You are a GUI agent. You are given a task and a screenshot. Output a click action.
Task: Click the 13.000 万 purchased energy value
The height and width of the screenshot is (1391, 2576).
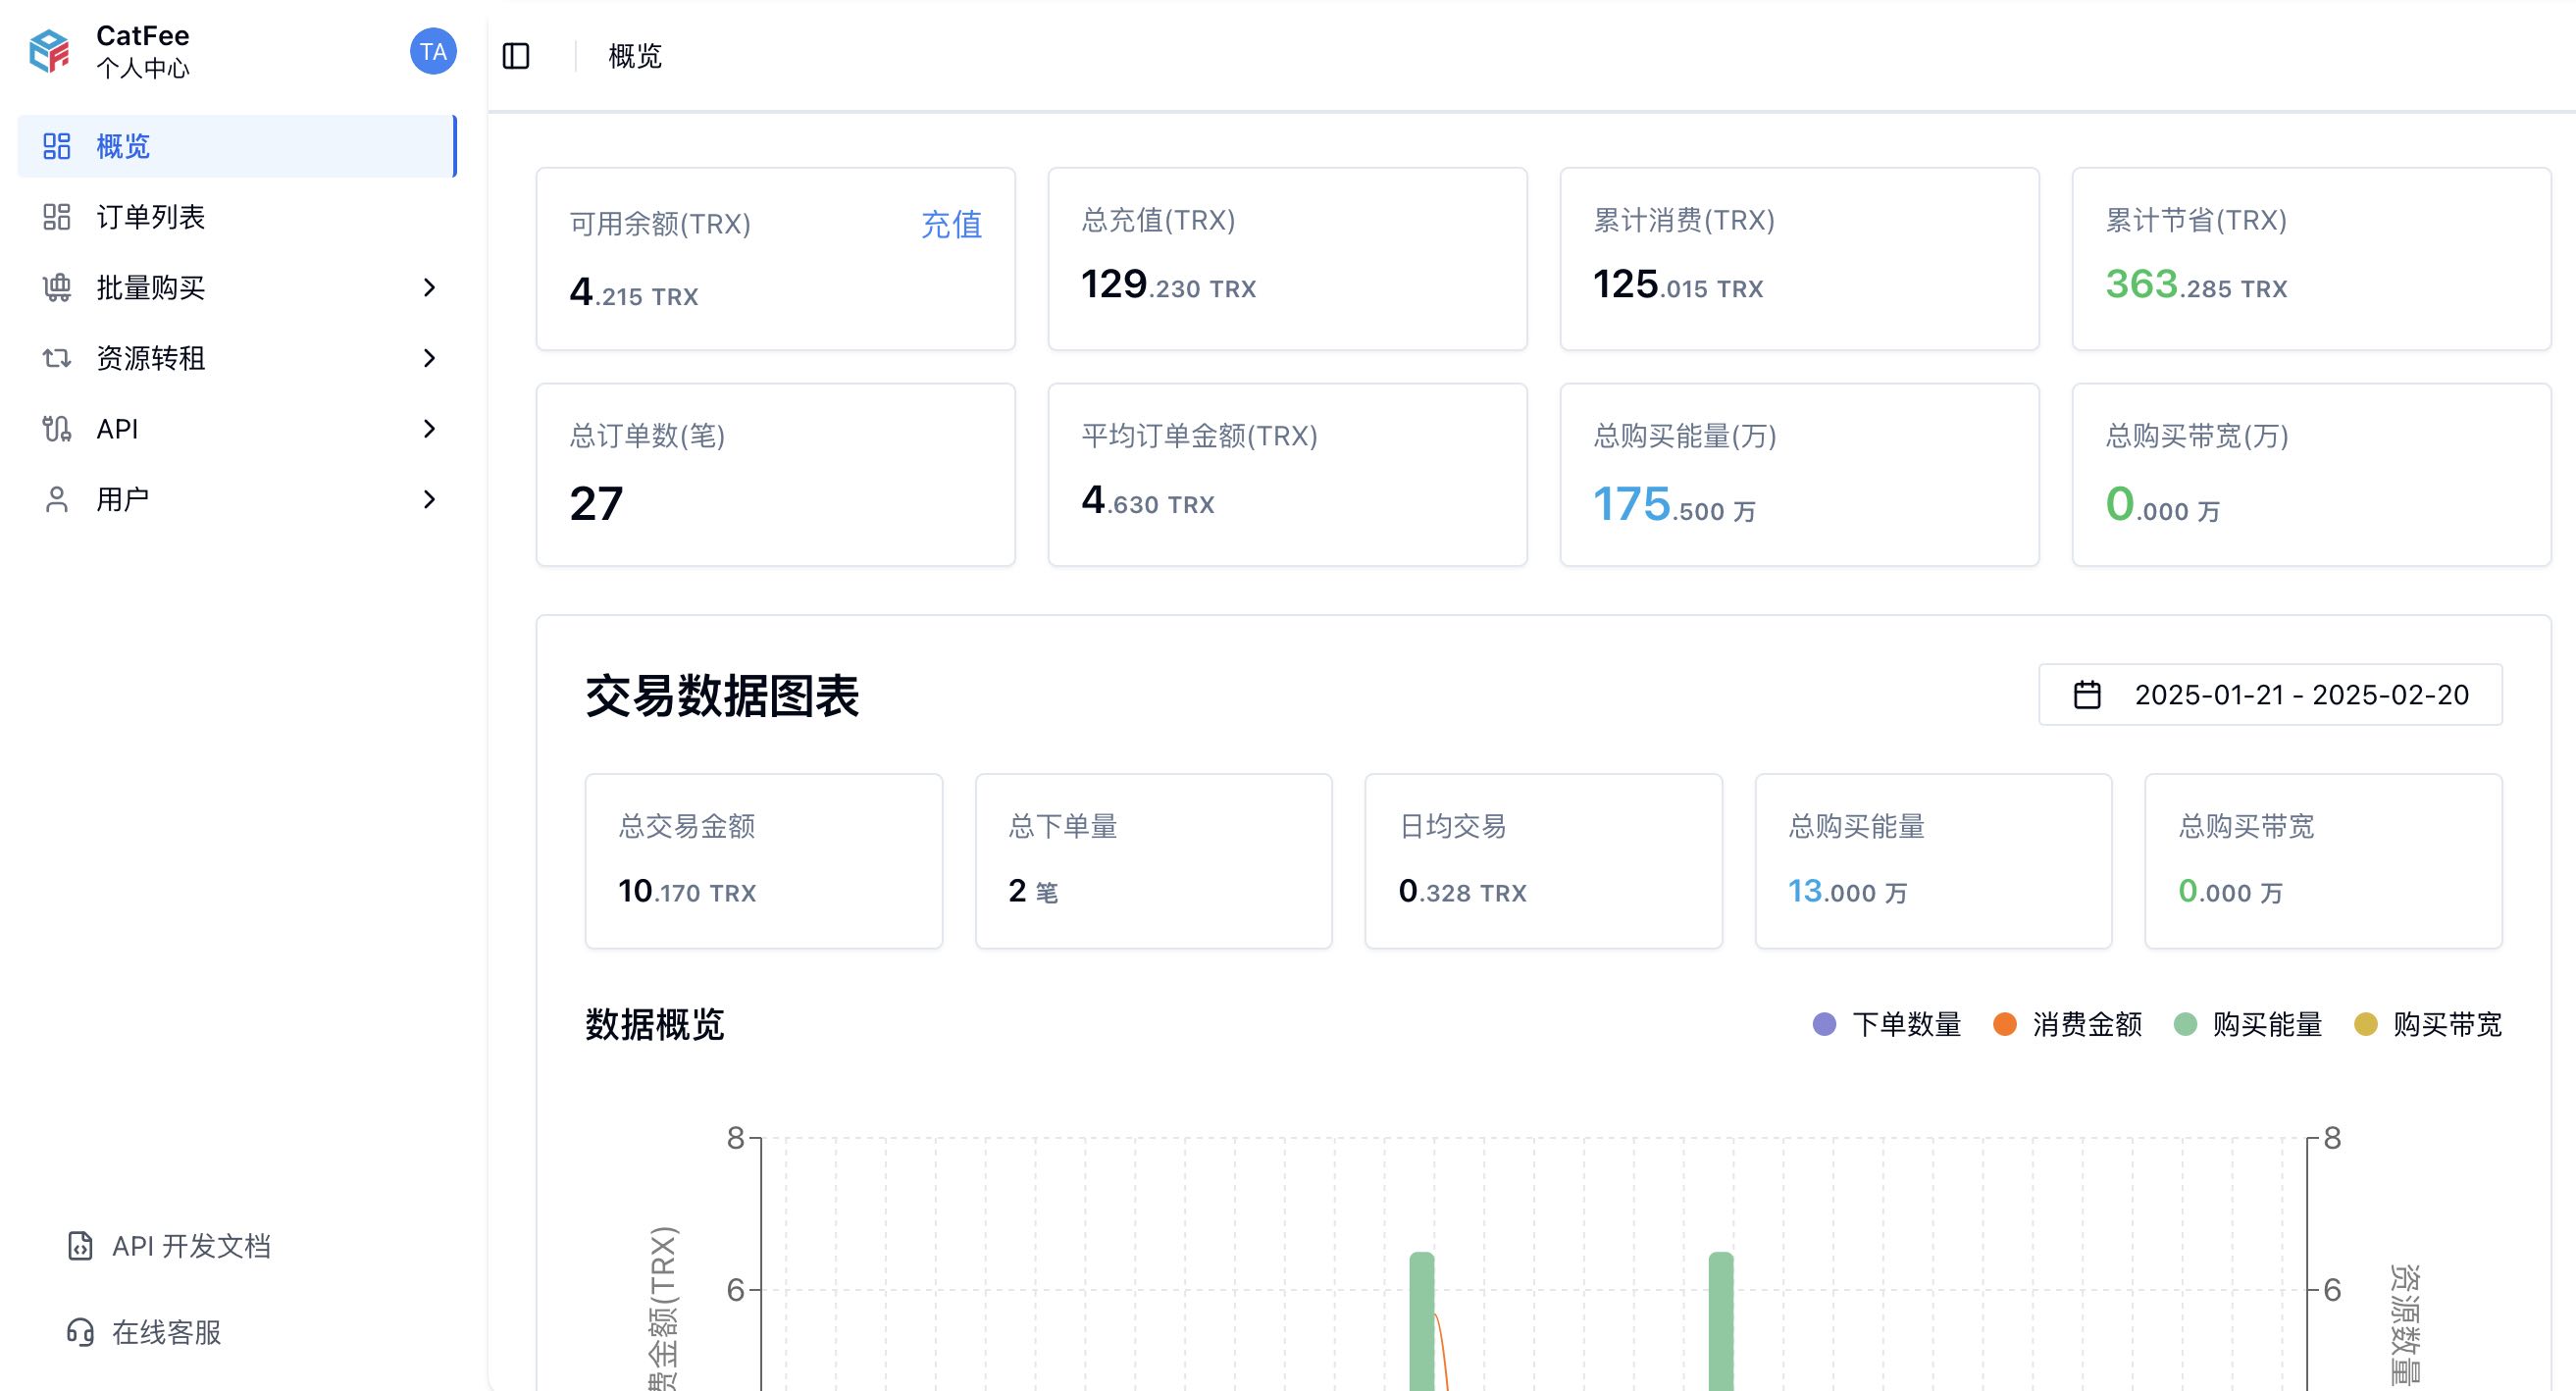point(1847,891)
